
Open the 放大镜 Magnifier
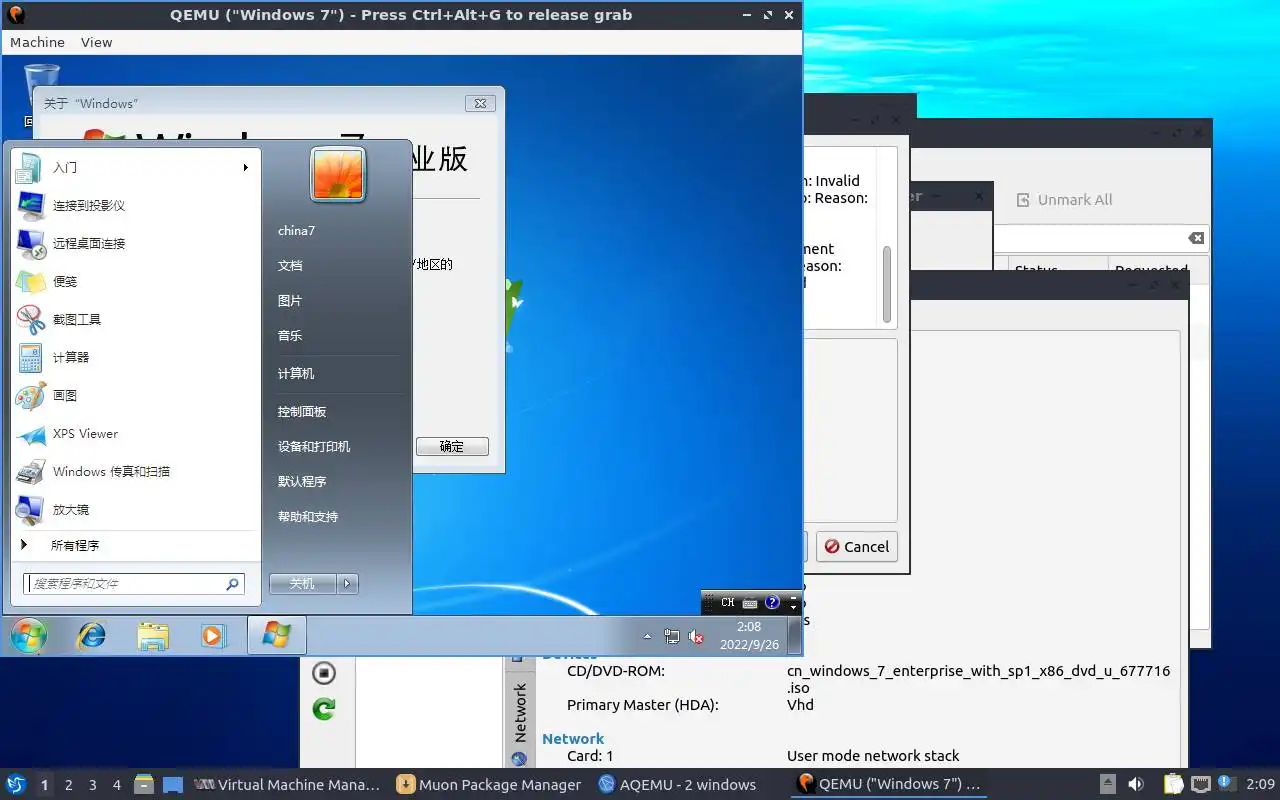point(134,509)
